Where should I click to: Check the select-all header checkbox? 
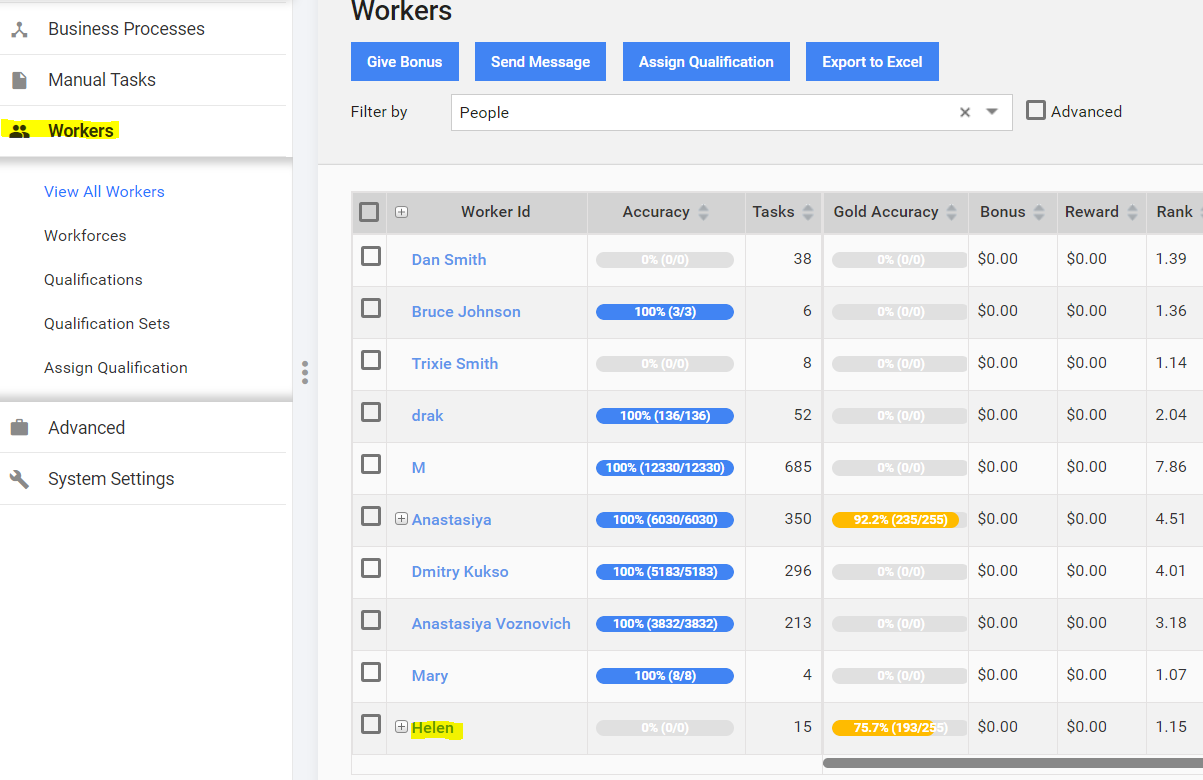(369, 212)
